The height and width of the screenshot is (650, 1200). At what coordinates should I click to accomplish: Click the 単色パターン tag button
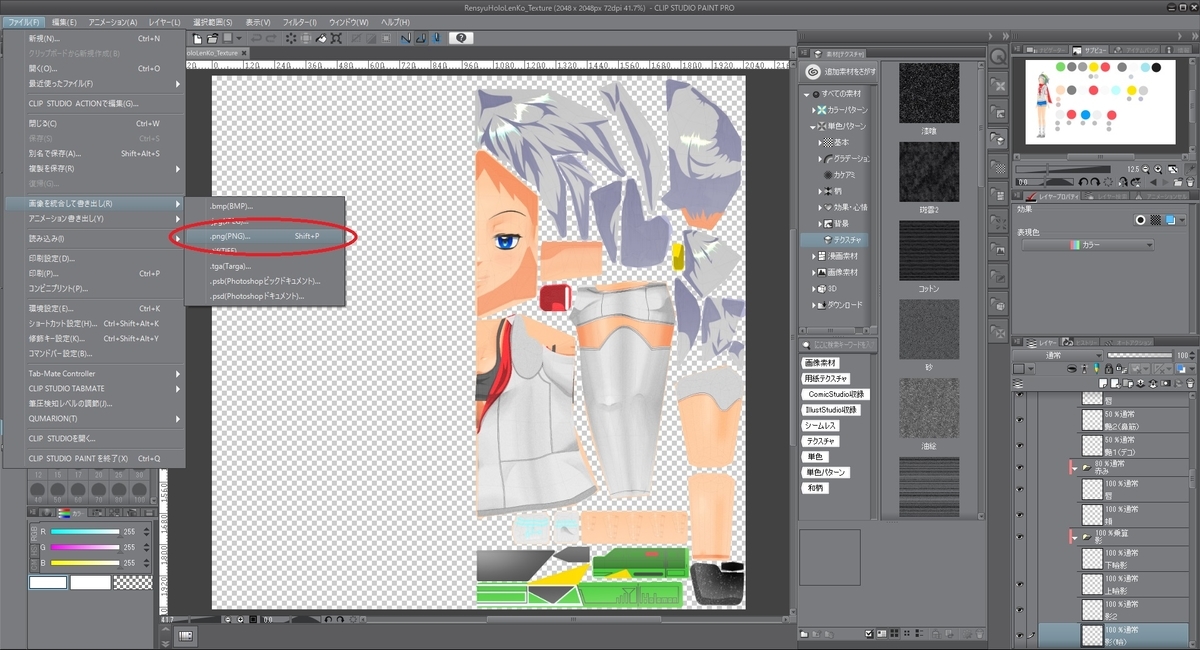826,472
